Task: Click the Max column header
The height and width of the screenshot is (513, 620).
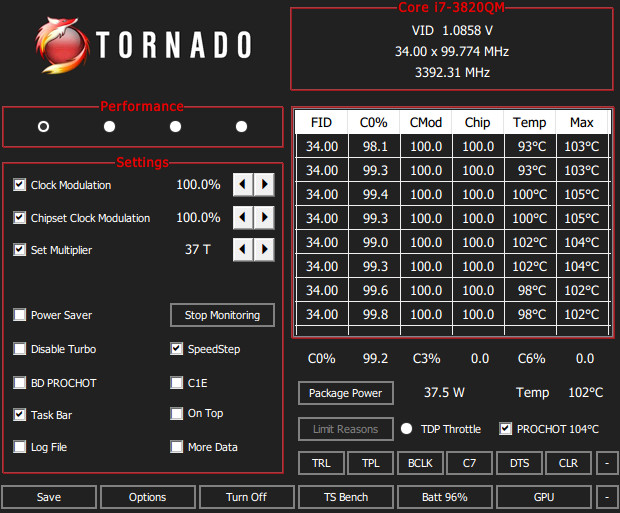Action: (x=582, y=123)
